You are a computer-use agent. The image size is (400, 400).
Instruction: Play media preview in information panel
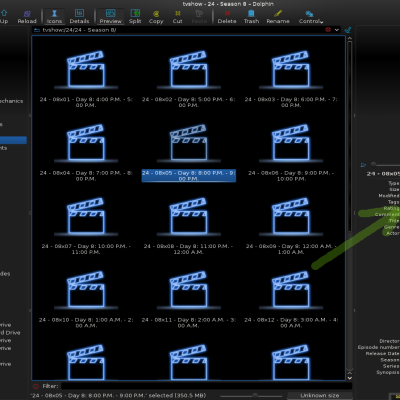(363, 165)
